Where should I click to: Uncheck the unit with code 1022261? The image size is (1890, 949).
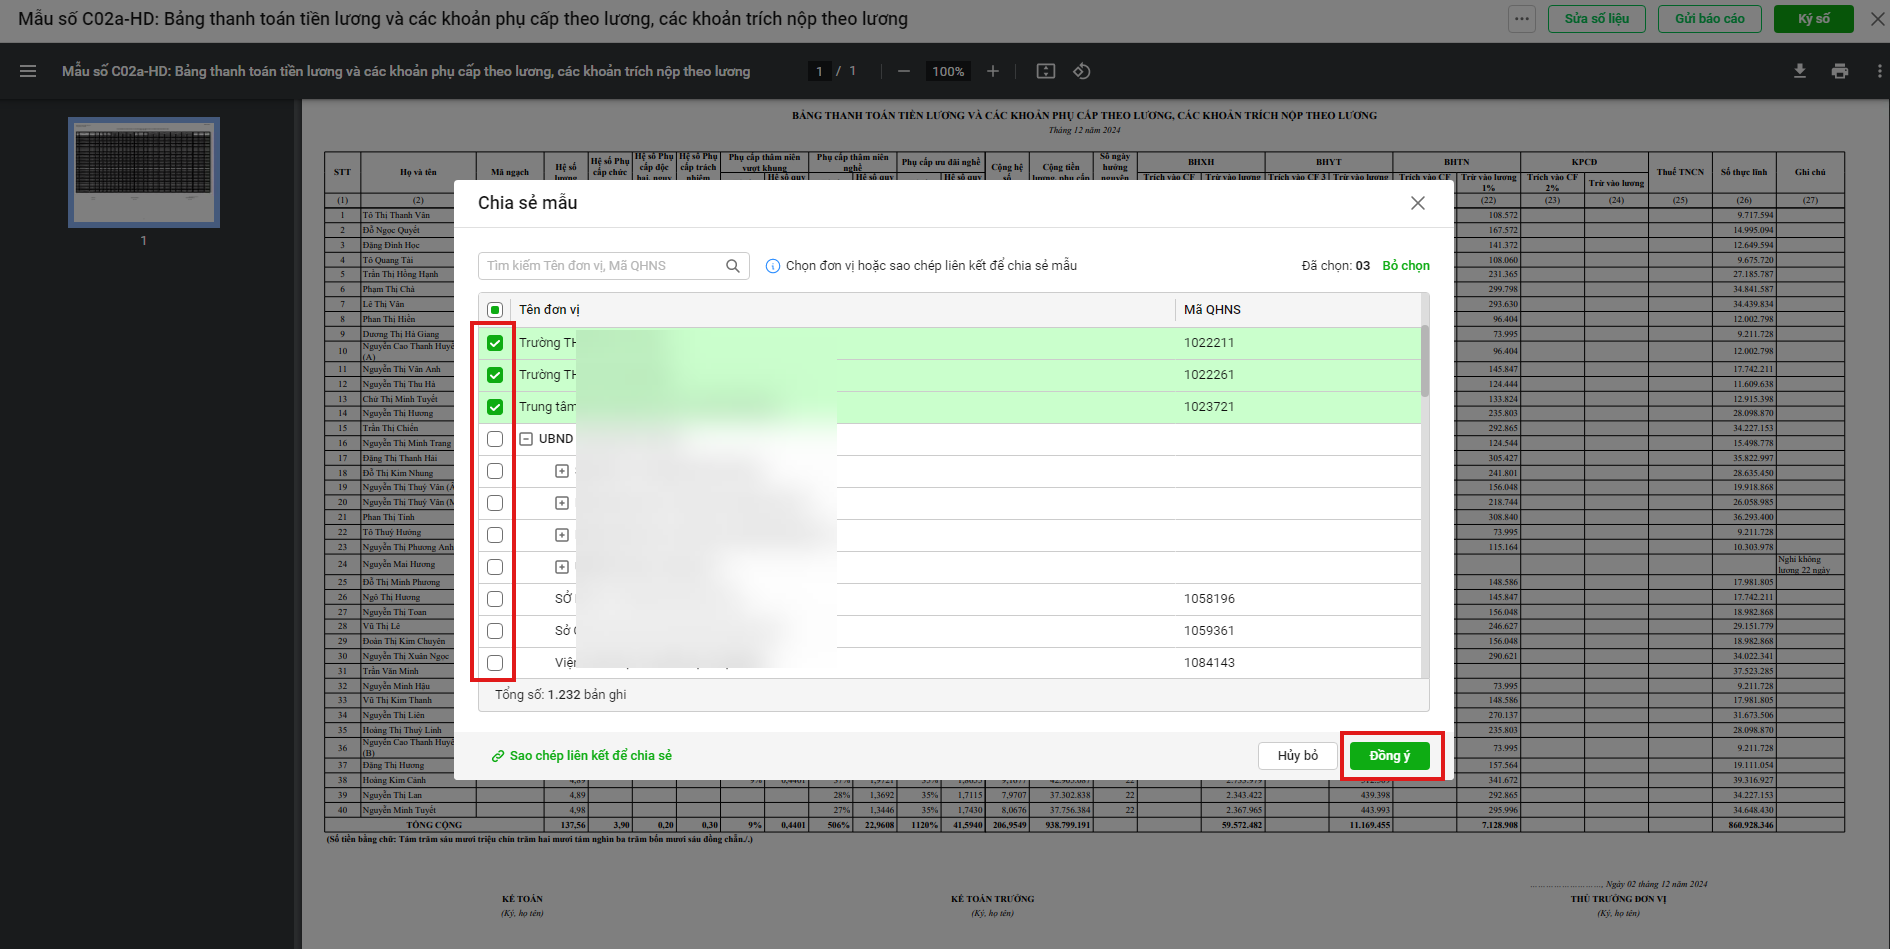pyautogui.click(x=495, y=375)
